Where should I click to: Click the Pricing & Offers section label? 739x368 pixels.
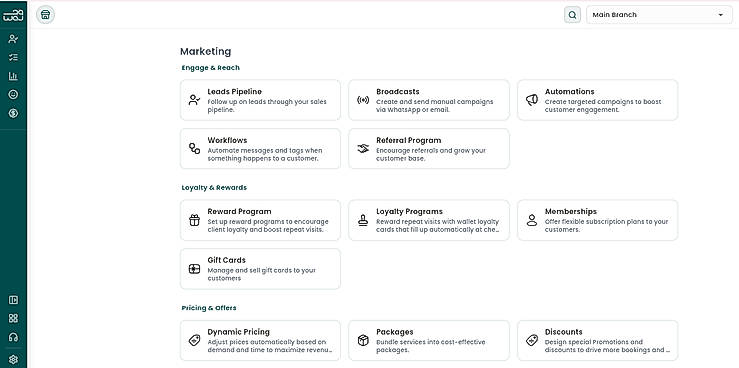pyautogui.click(x=209, y=308)
